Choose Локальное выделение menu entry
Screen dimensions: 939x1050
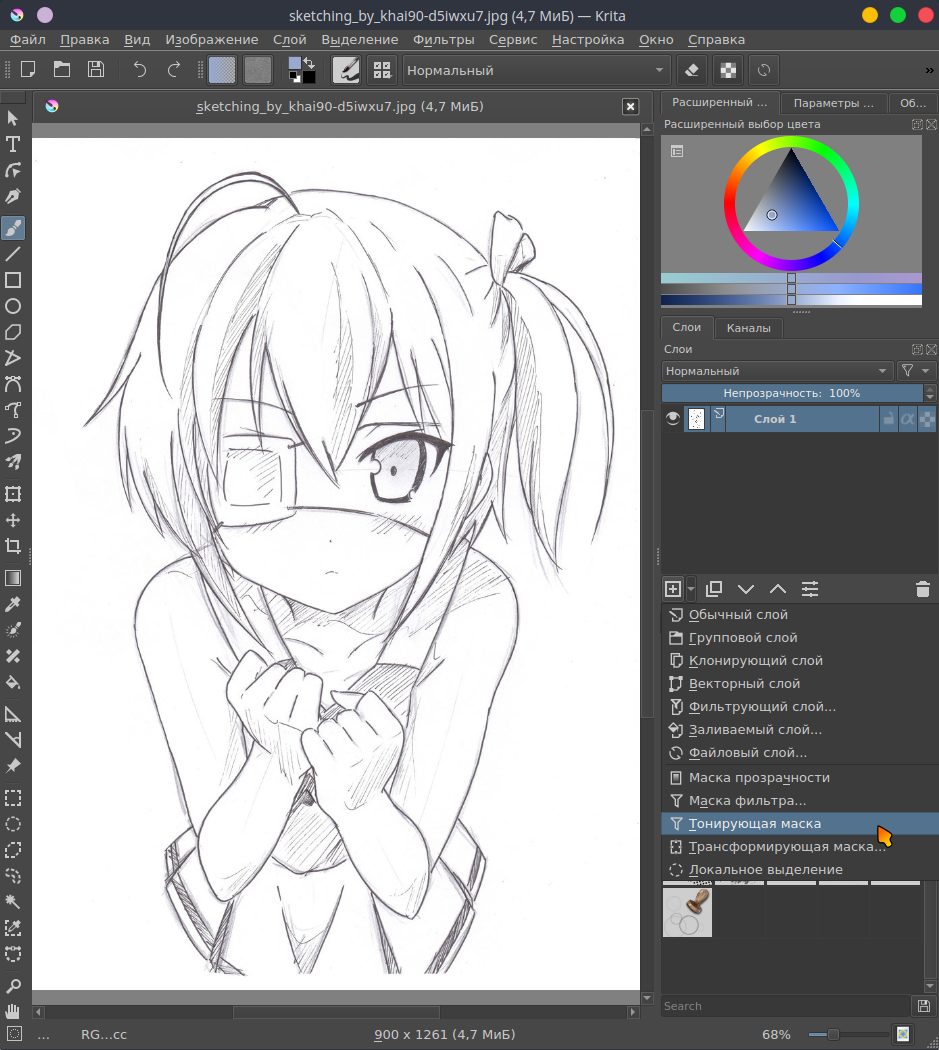[x=800, y=870]
